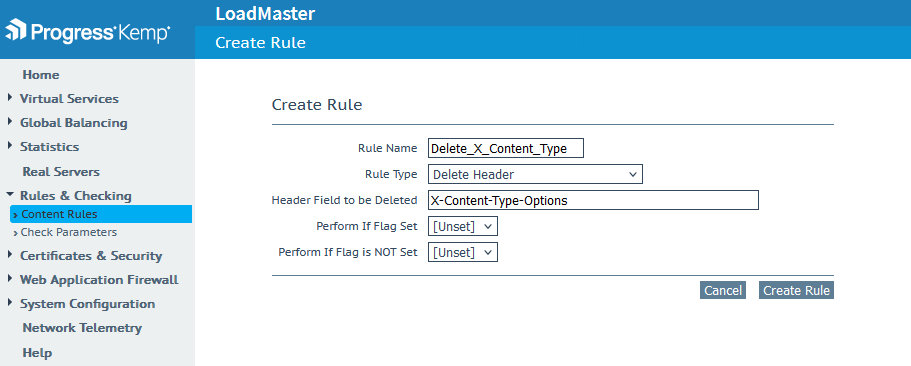Click the Create Rule section heading
The width and height of the screenshot is (911, 366).
tap(317, 105)
